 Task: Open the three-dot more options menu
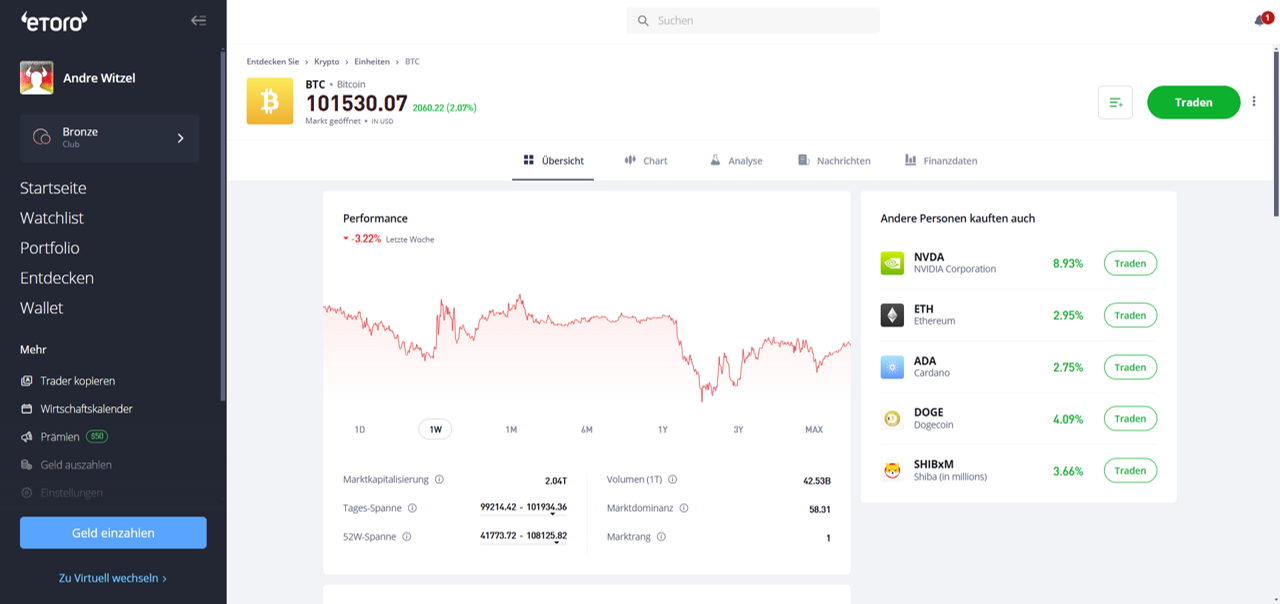pos(1254,102)
